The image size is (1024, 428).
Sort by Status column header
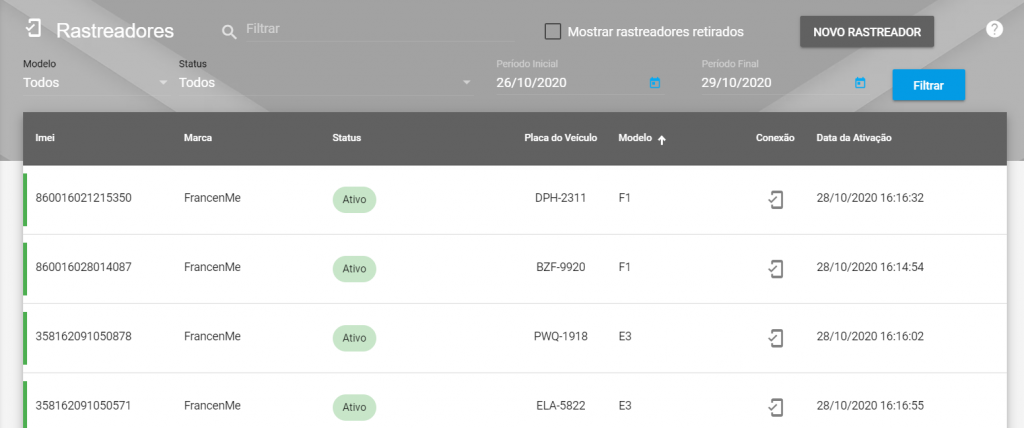point(347,138)
